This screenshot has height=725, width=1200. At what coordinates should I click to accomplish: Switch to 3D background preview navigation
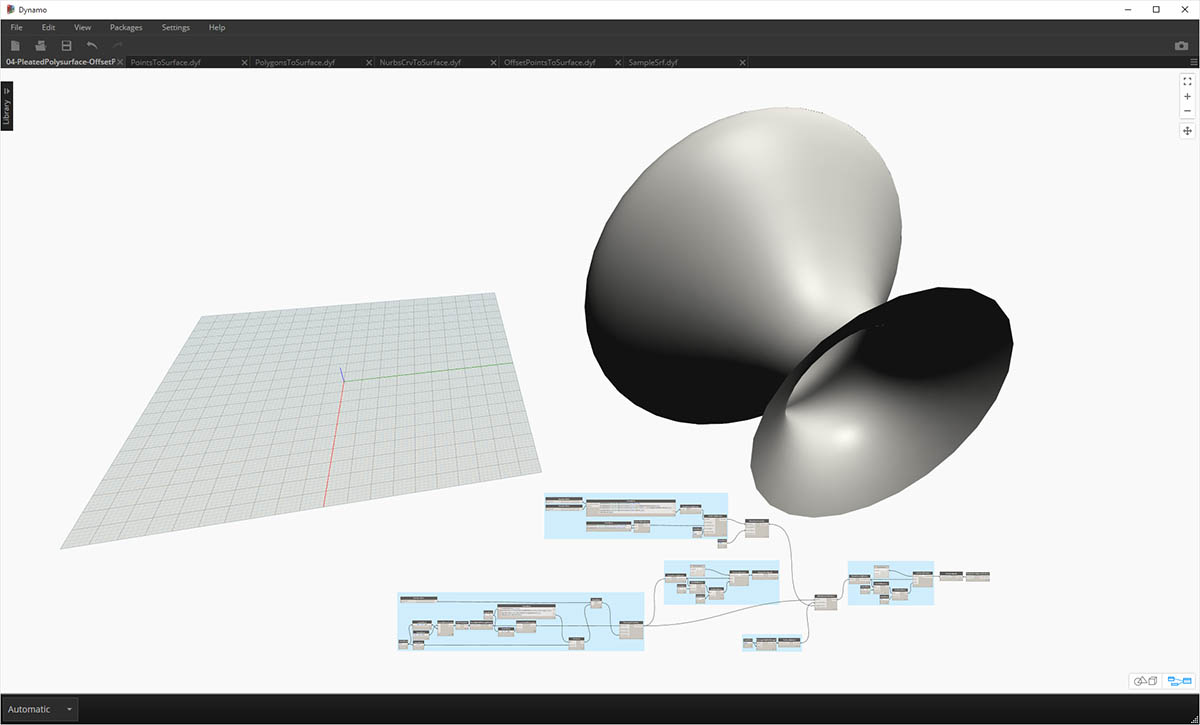click(1145, 681)
